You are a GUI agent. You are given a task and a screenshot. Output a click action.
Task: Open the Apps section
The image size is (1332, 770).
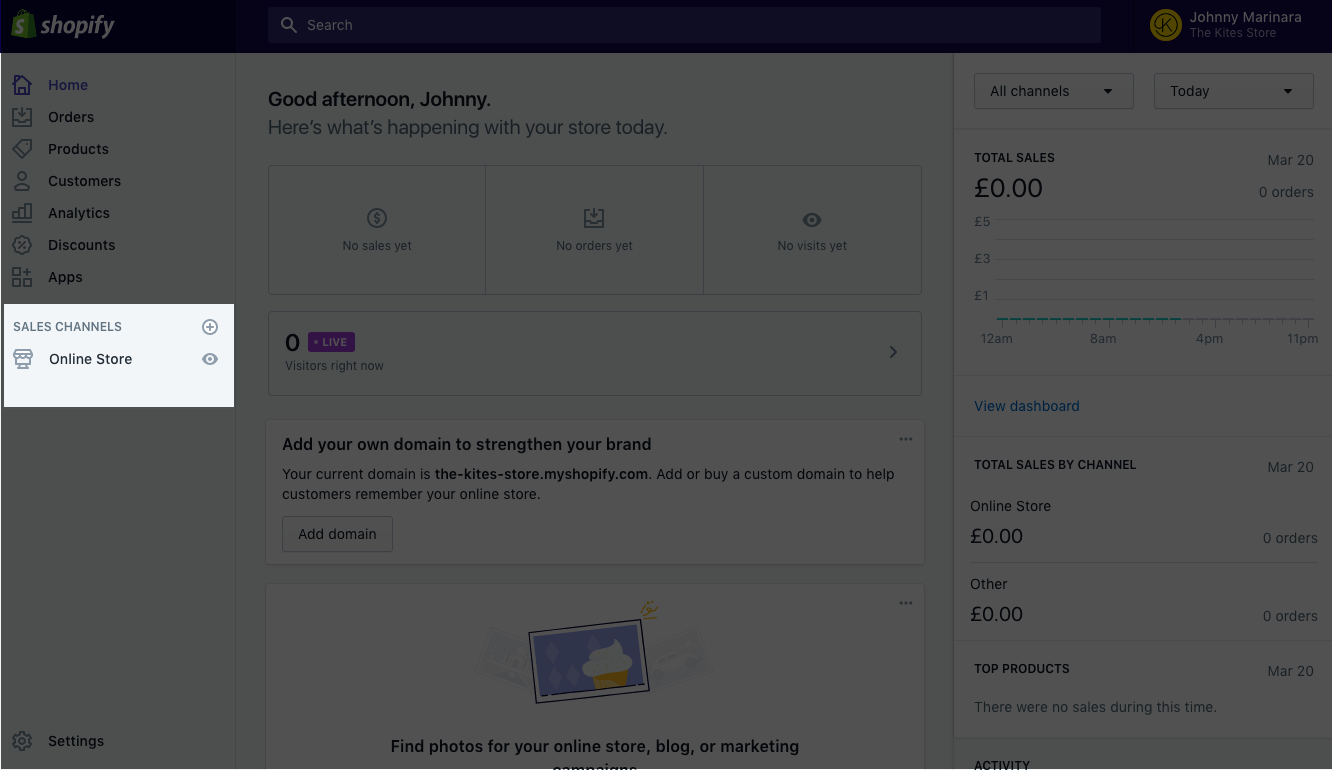click(x=65, y=277)
